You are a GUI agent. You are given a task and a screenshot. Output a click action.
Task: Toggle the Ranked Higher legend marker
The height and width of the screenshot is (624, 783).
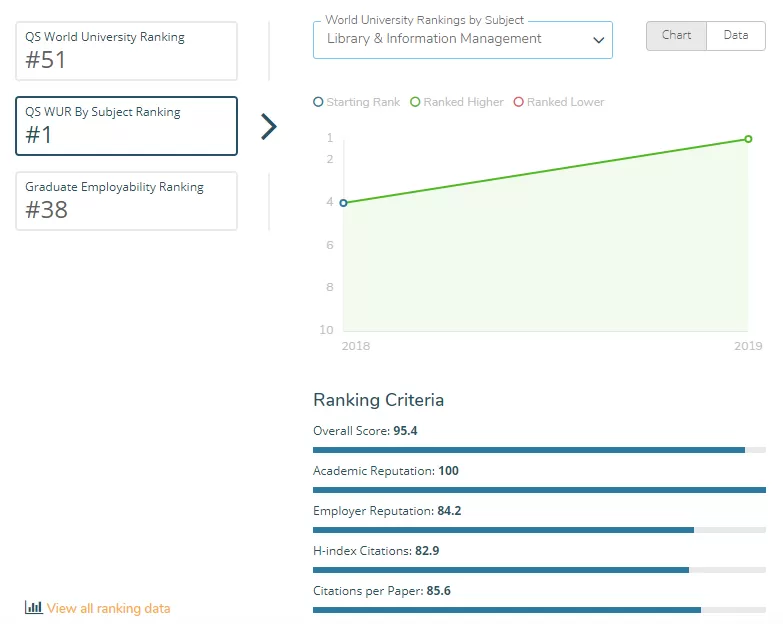point(415,102)
